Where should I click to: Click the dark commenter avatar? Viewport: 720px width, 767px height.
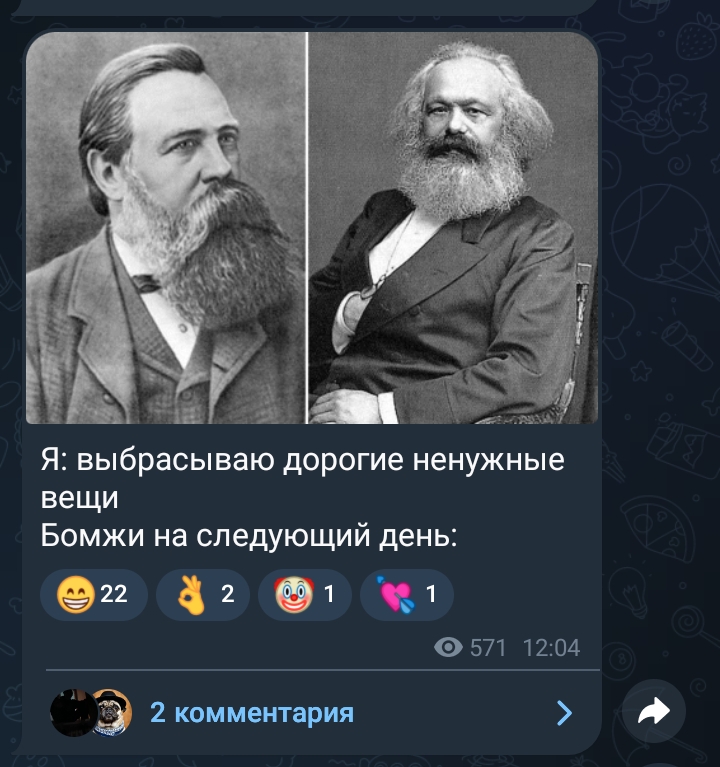pyautogui.click(x=74, y=712)
